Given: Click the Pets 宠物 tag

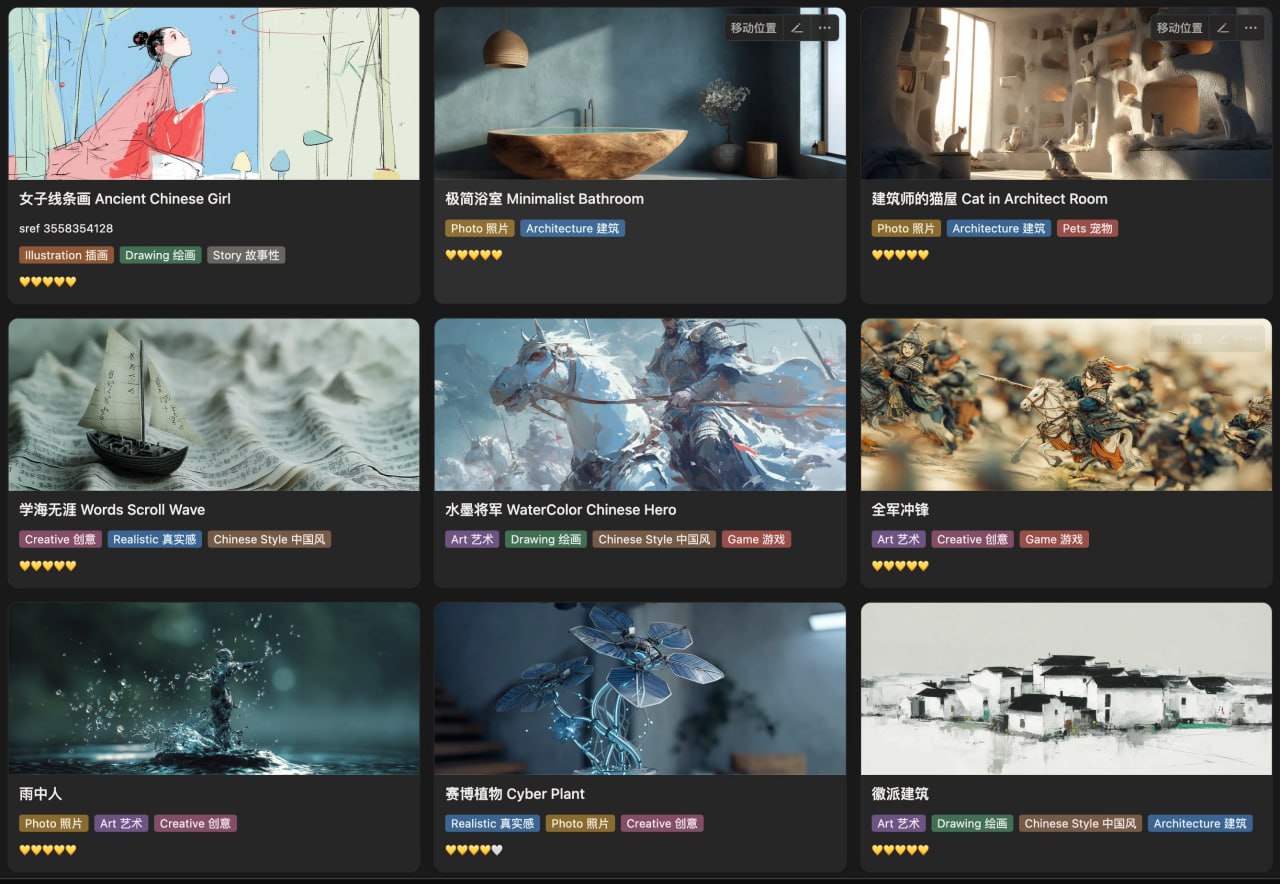Looking at the screenshot, I should coord(1088,229).
